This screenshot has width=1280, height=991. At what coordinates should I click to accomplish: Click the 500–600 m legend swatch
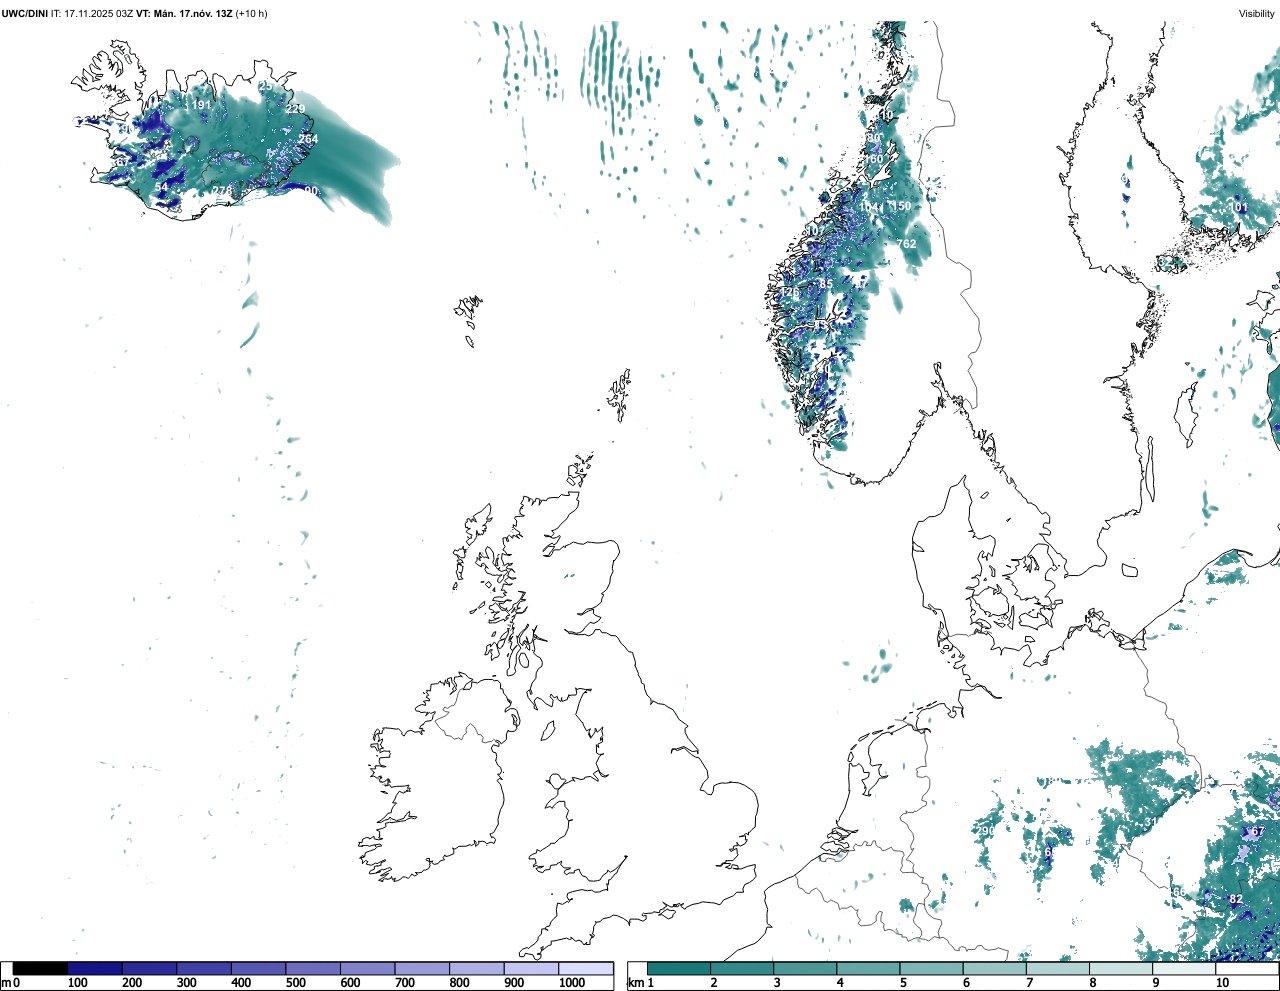point(313,968)
